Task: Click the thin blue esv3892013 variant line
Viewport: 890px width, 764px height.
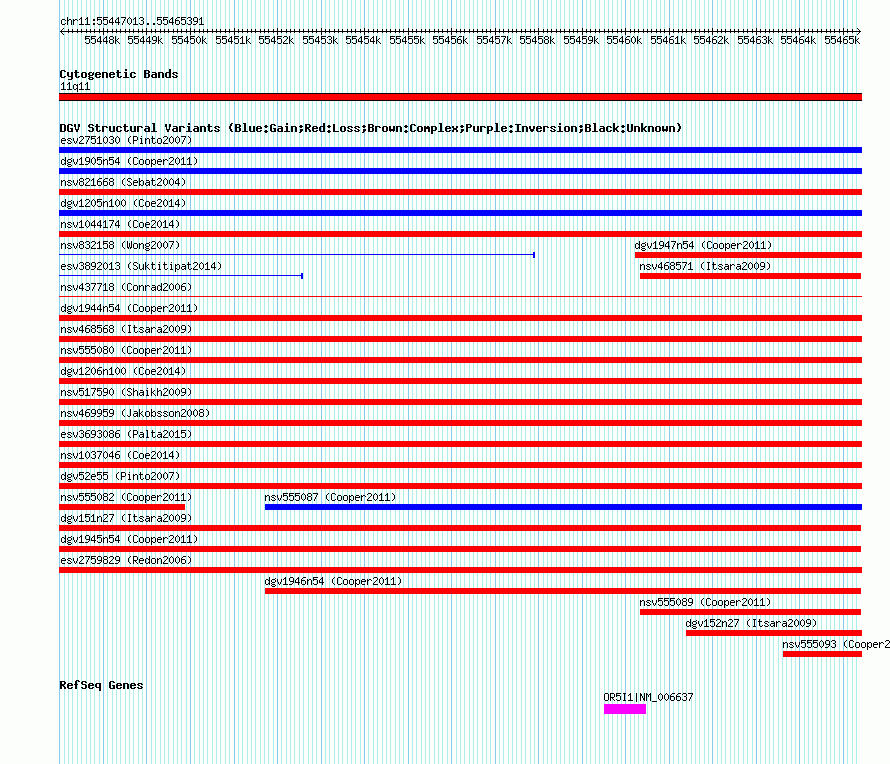Action: click(x=181, y=276)
